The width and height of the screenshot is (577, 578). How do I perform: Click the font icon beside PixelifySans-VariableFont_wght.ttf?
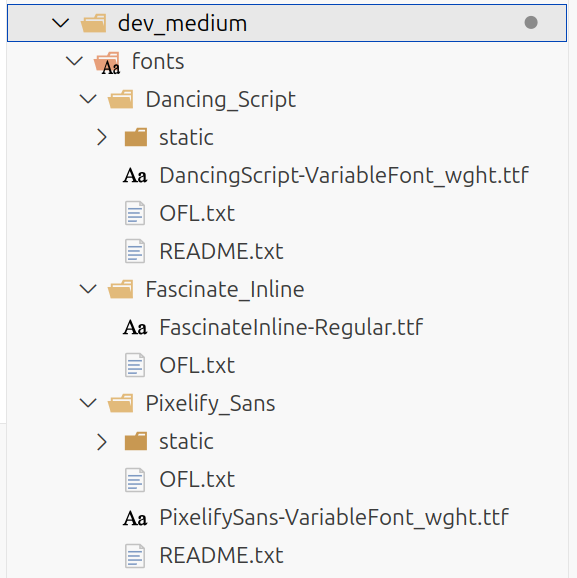point(135,518)
